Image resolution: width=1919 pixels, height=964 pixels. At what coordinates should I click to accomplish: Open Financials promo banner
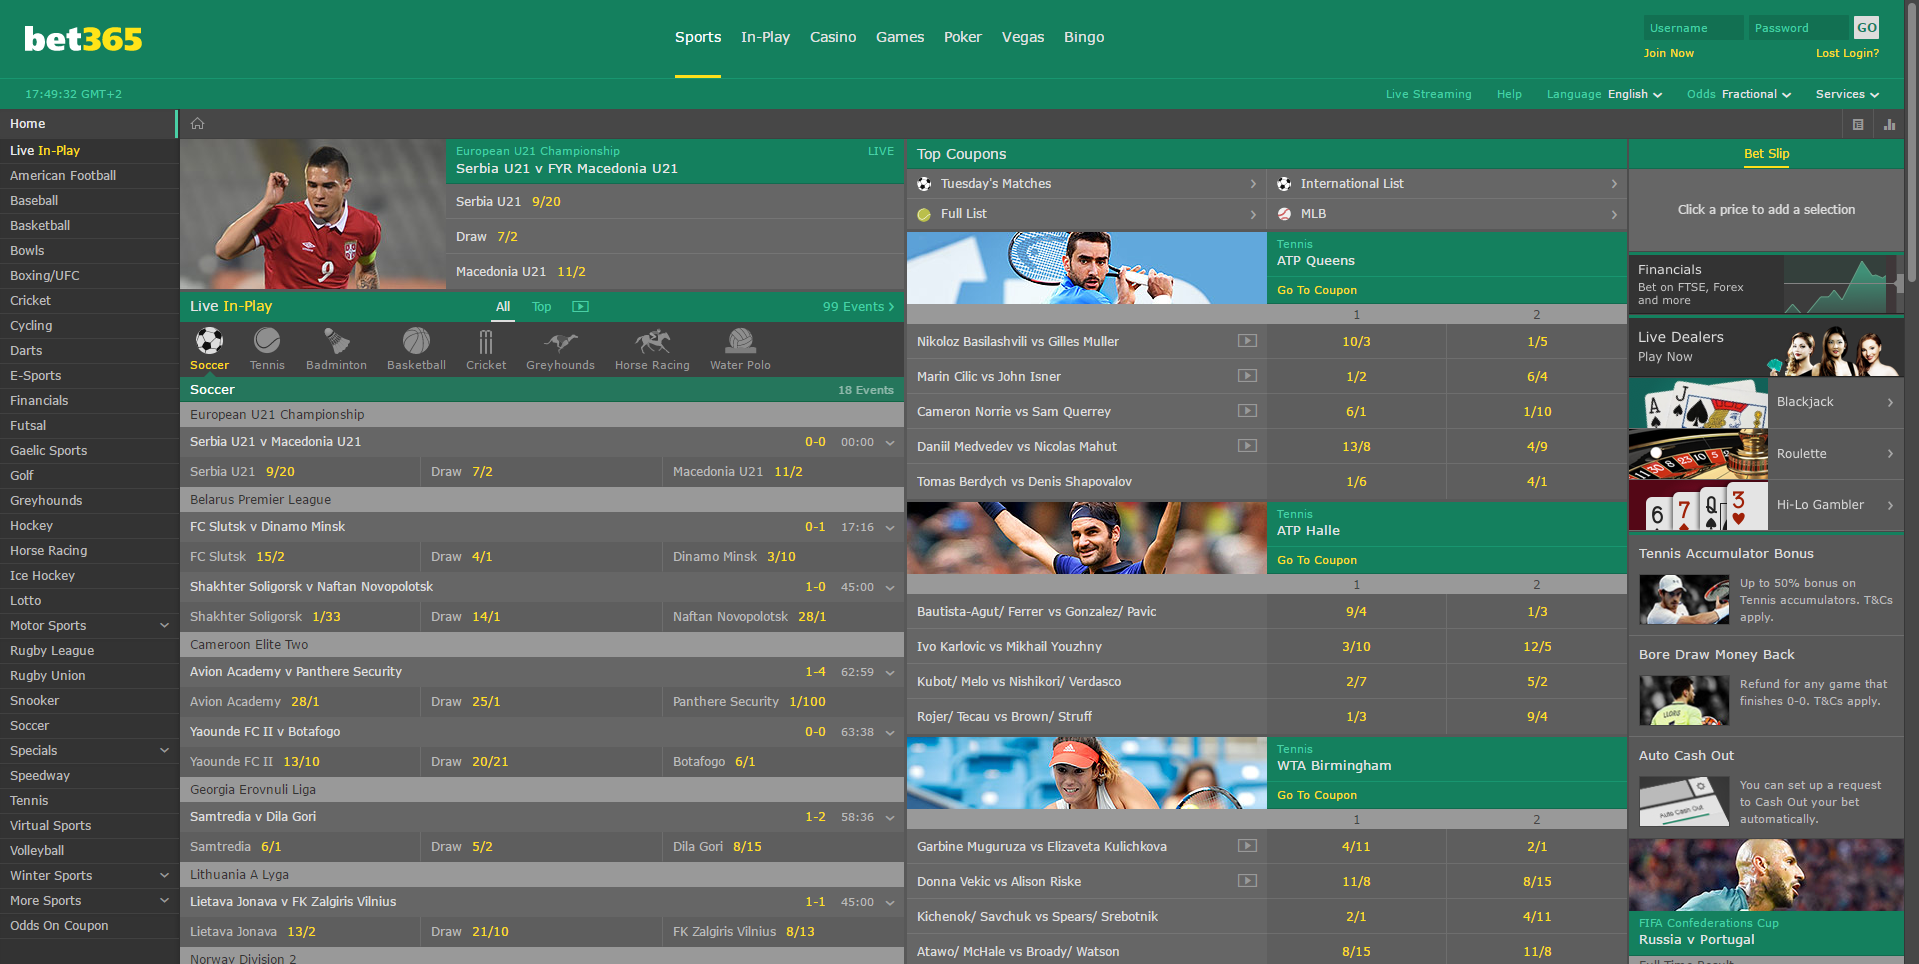pos(1765,284)
